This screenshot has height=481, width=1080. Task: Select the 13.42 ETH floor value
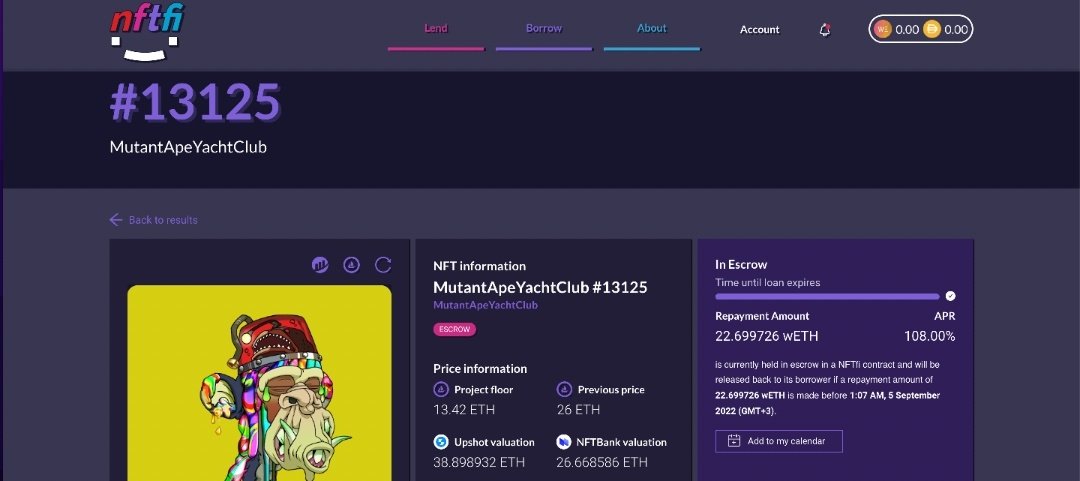click(464, 409)
